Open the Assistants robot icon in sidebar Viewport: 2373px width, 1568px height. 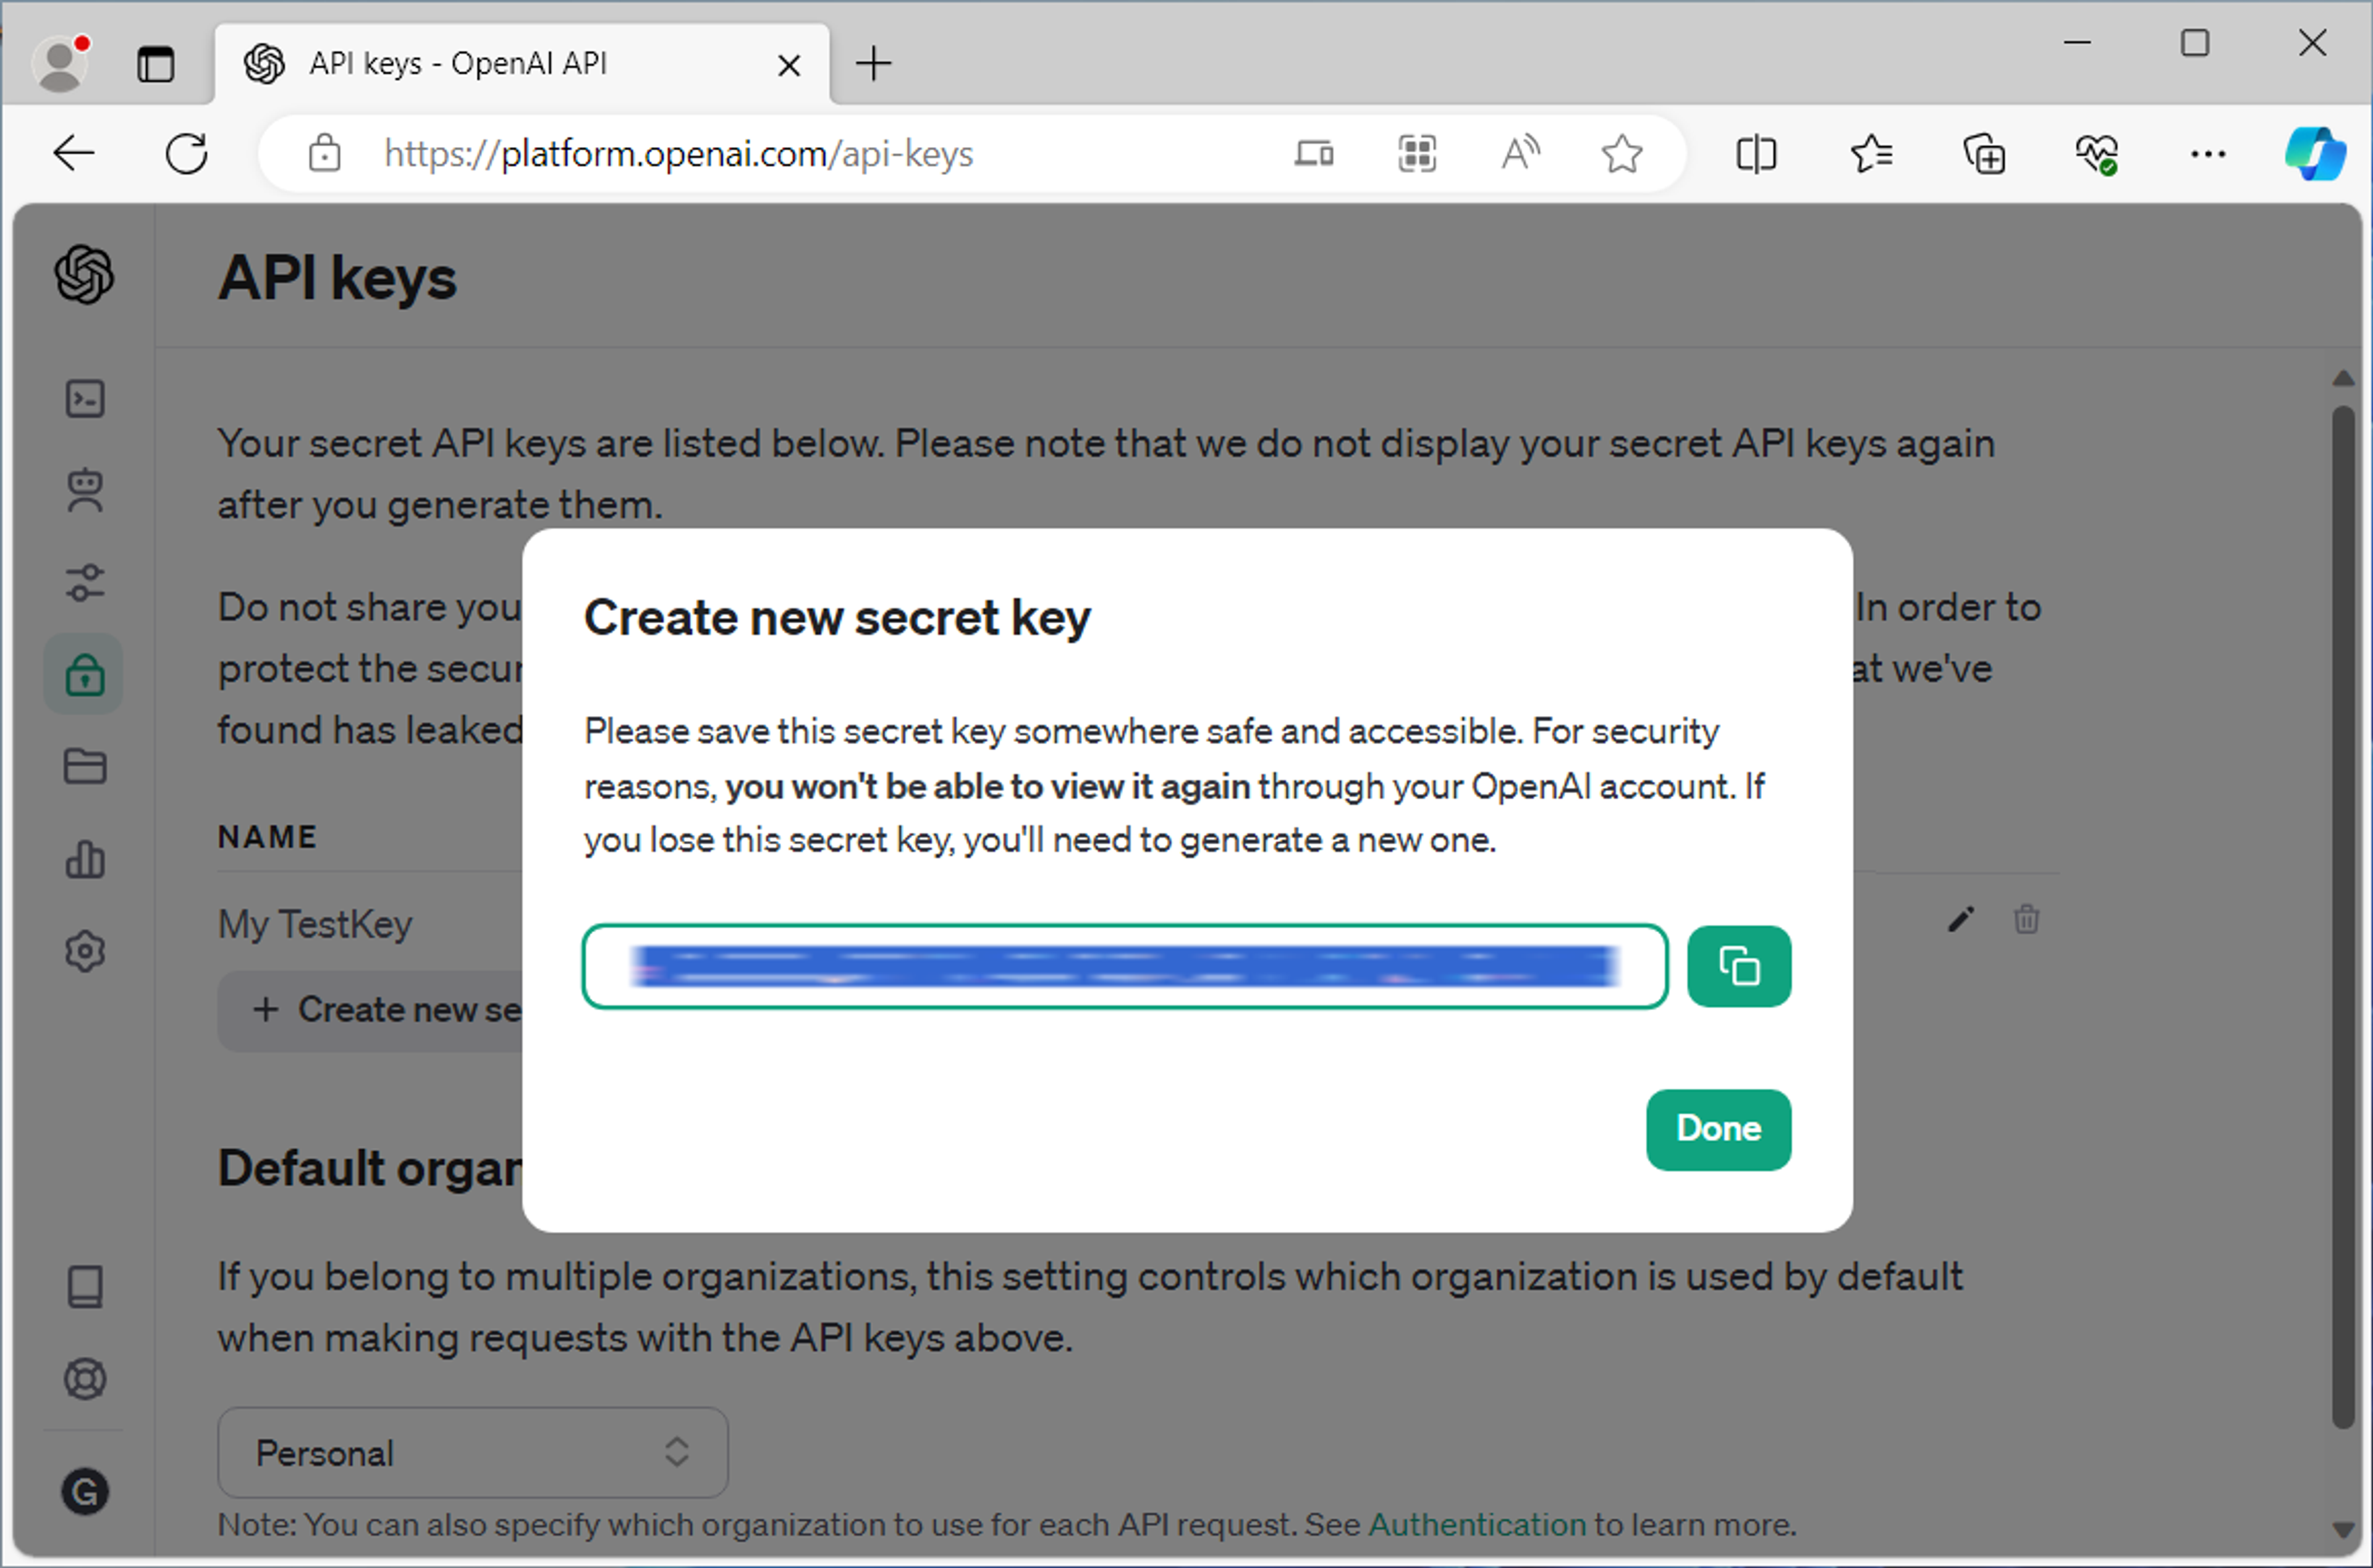pyautogui.click(x=85, y=490)
